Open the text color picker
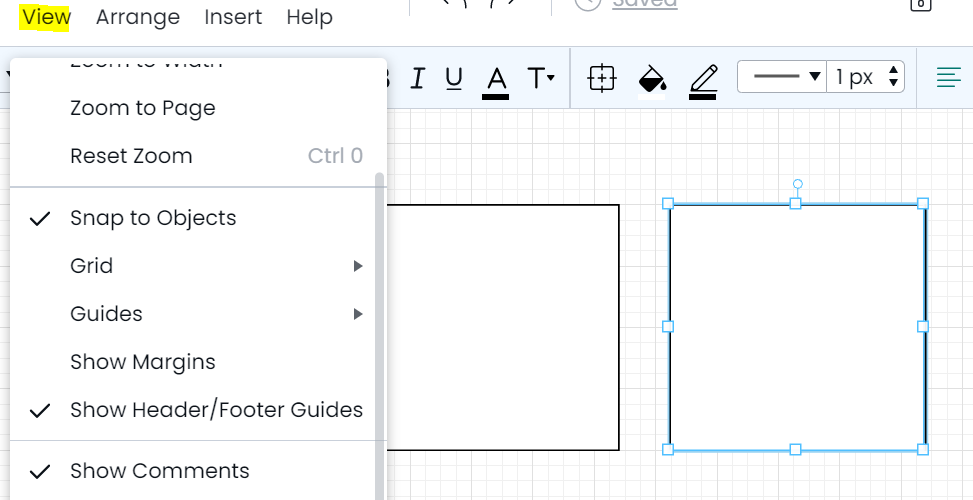Viewport: 973px width, 500px height. click(496, 81)
